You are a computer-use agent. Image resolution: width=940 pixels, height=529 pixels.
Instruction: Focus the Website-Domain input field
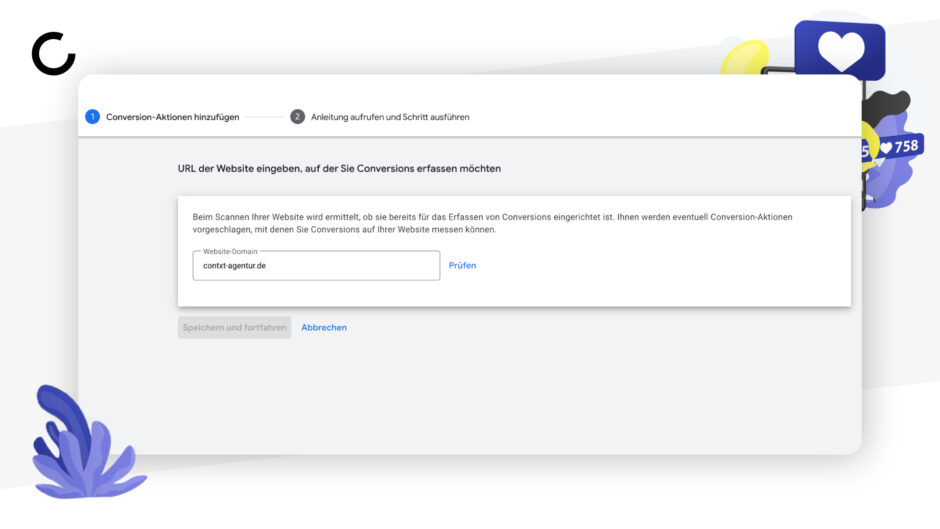coord(316,266)
